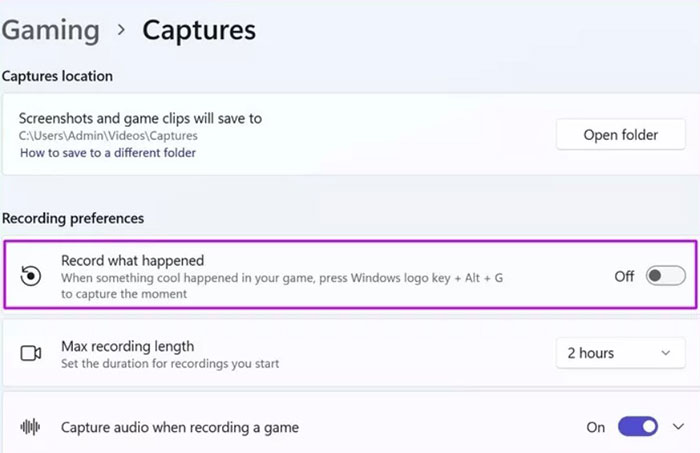Open the 2 hours recording length dropdown
This screenshot has height=453, width=700.
(x=619, y=353)
